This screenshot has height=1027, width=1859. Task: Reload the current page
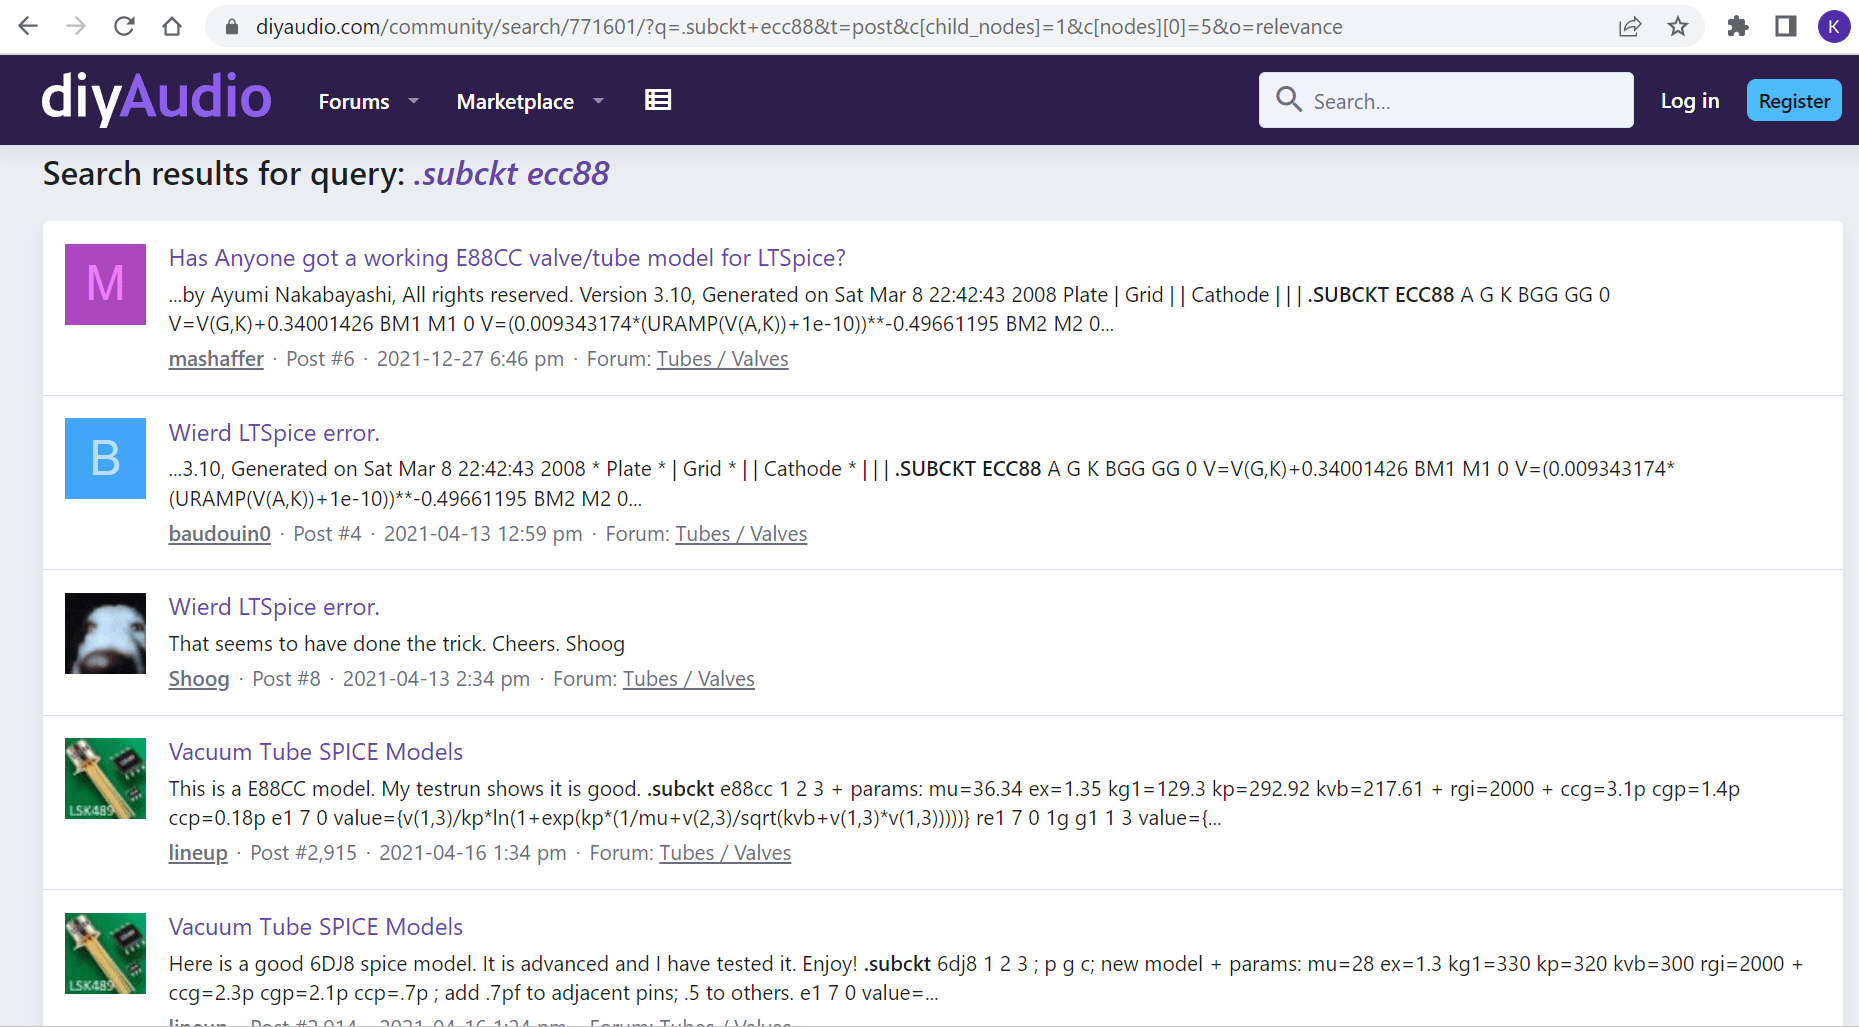[x=124, y=26]
